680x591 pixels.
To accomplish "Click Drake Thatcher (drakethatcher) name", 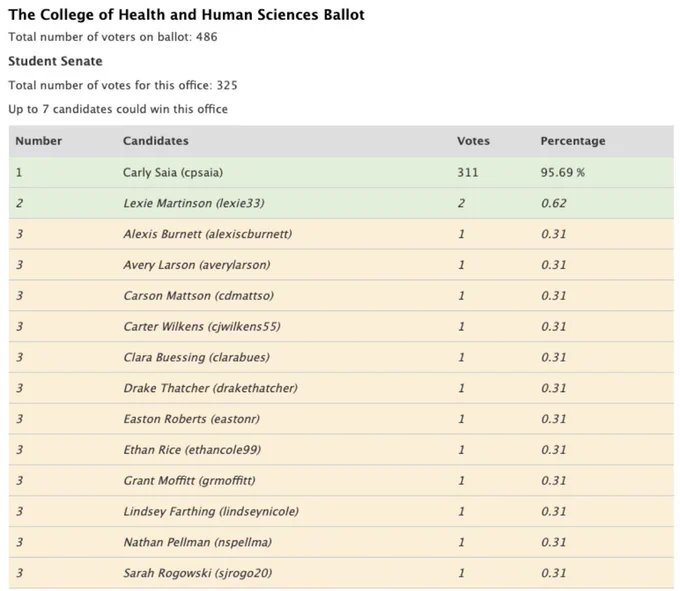I will click(210, 388).
